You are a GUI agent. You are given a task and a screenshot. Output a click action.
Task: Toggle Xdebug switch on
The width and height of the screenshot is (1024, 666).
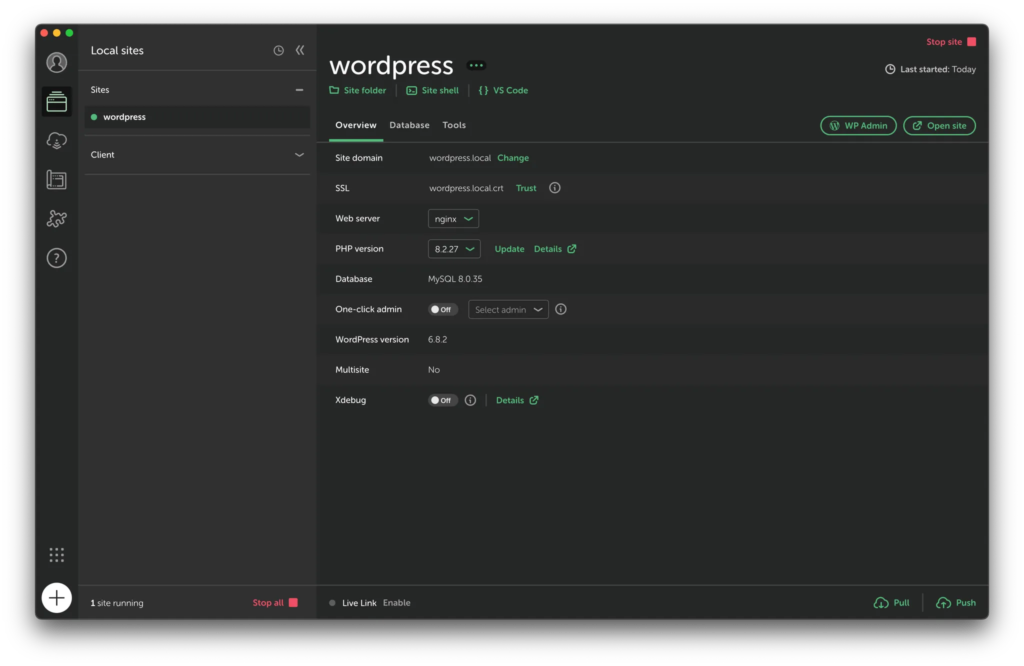click(x=443, y=400)
